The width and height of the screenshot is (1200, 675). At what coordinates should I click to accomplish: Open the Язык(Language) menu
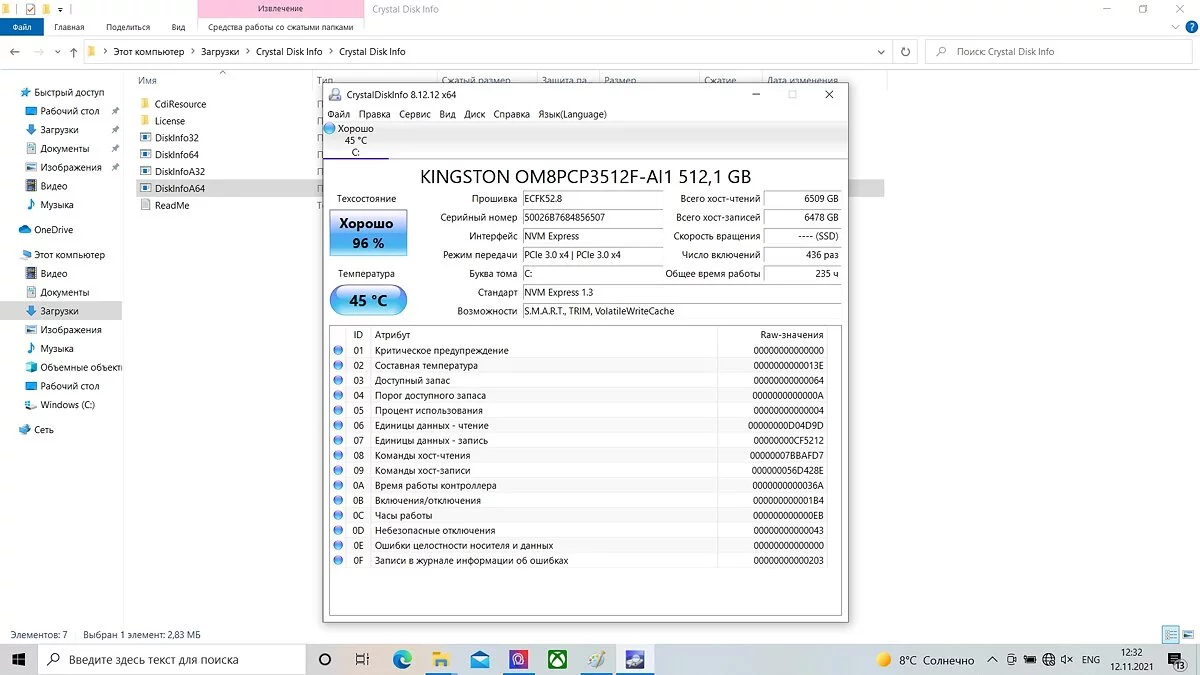[572, 114]
